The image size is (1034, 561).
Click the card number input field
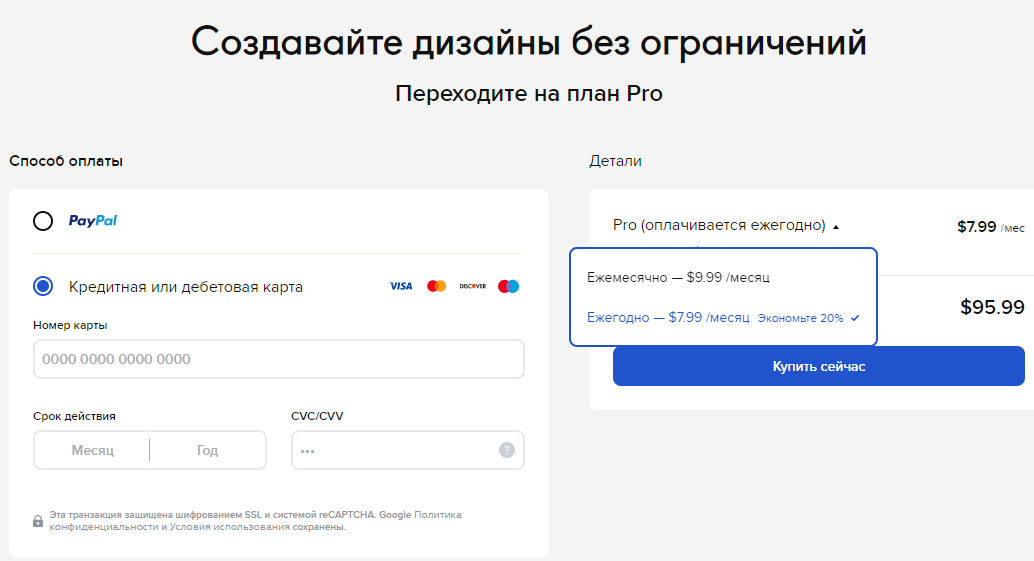click(x=279, y=359)
